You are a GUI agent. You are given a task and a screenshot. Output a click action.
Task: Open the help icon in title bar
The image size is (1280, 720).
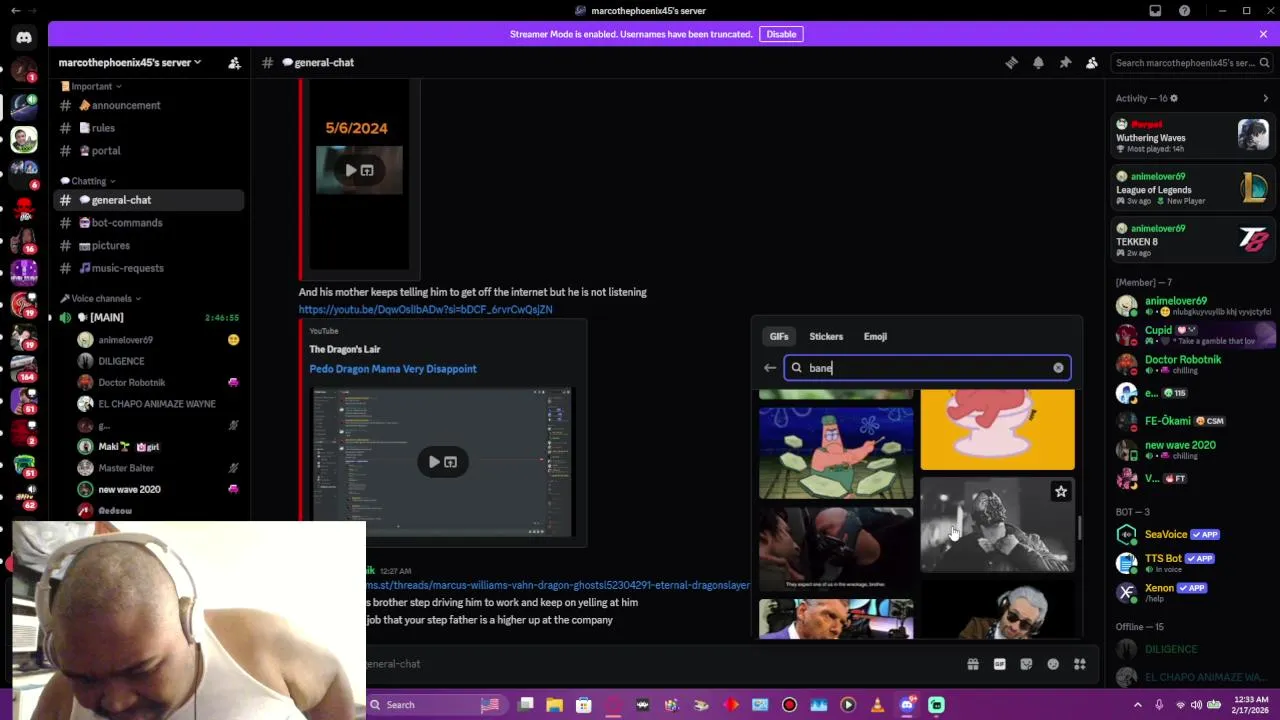[1185, 11]
